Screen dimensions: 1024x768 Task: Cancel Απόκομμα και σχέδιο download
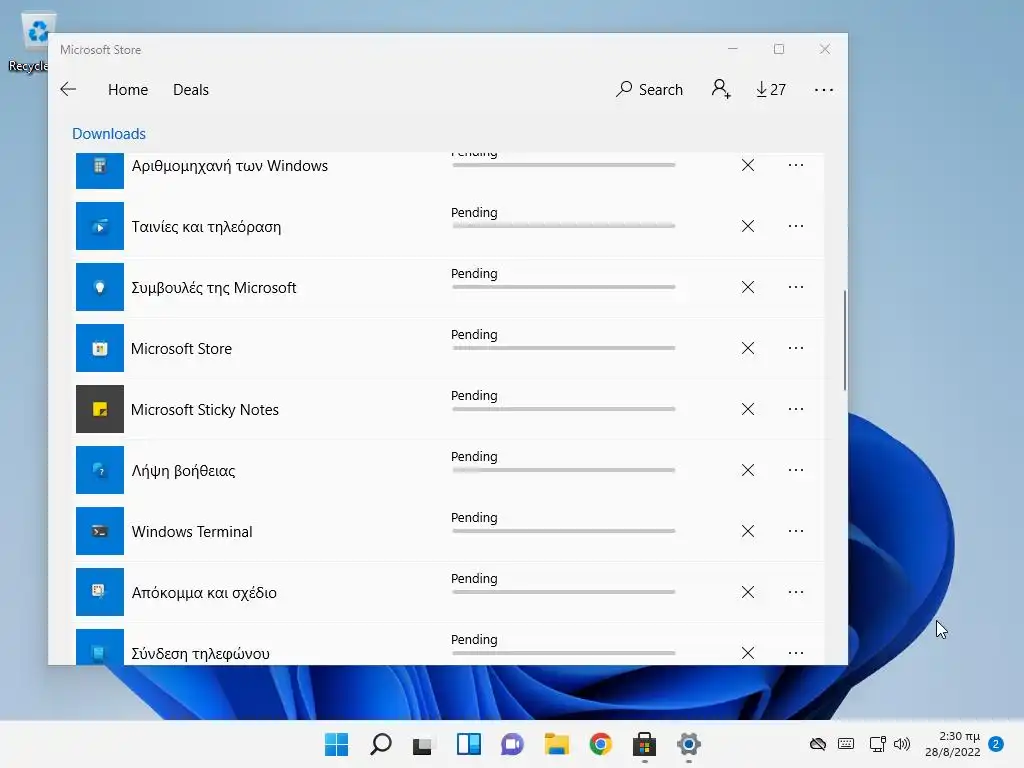click(x=748, y=592)
